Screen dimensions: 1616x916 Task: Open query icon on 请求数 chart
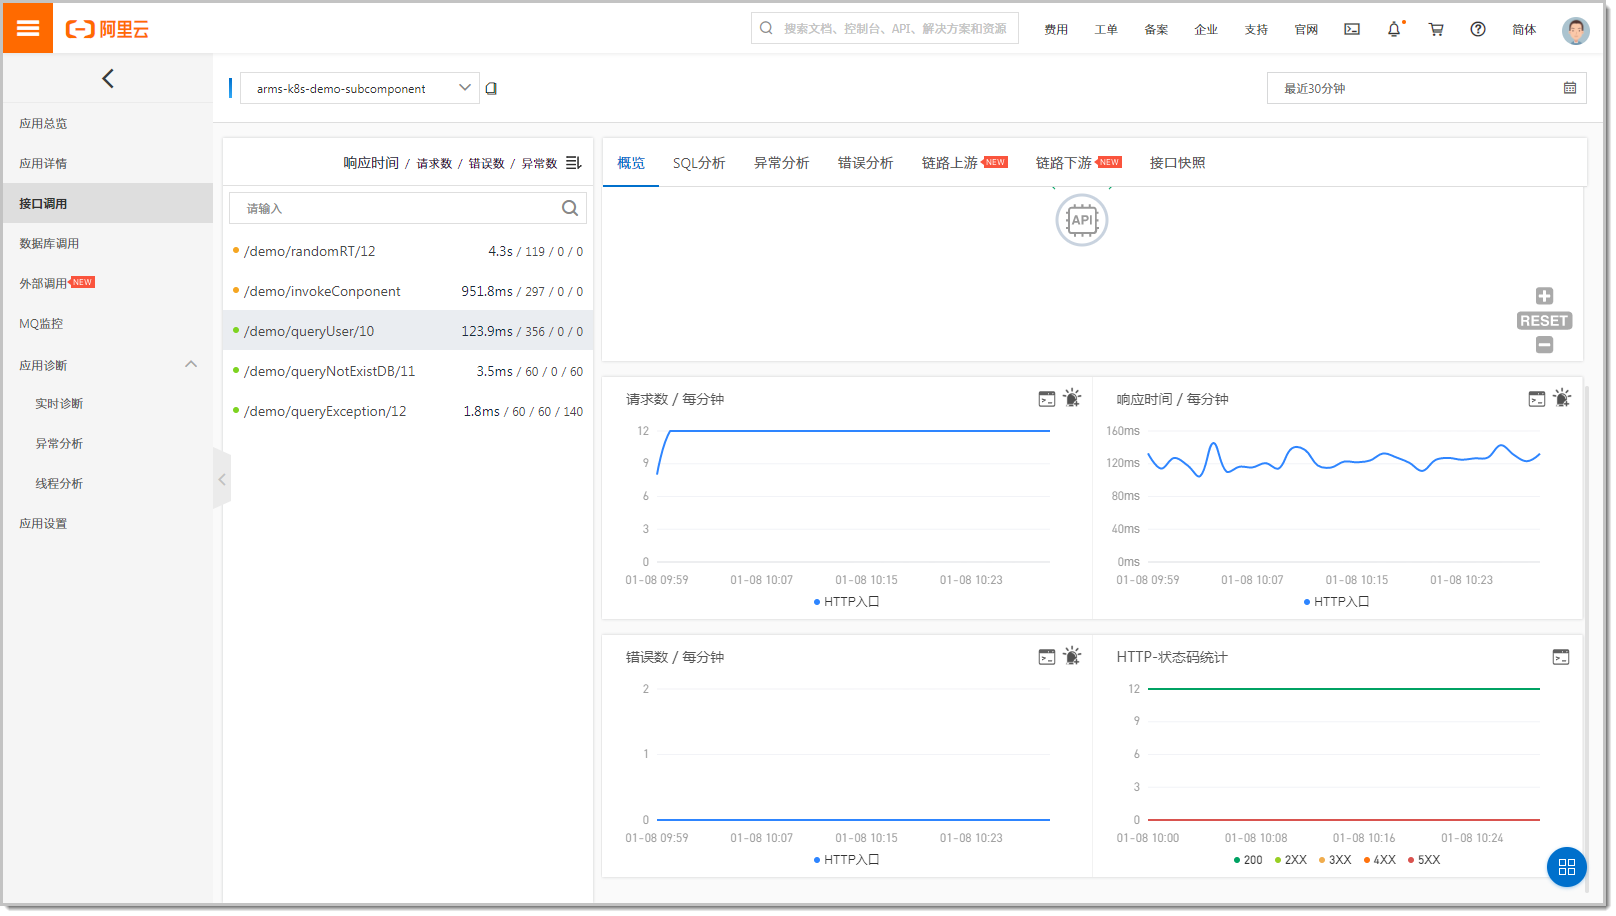1047,399
